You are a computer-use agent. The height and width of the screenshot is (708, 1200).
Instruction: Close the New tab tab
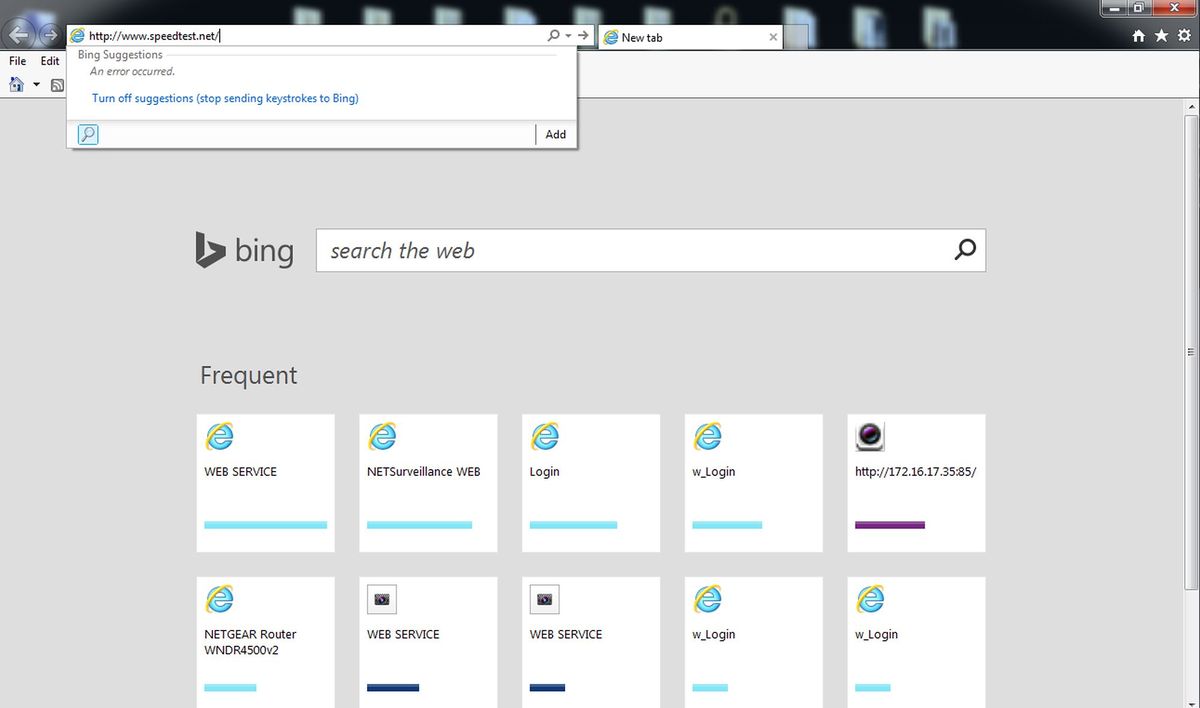pos(773,37)
